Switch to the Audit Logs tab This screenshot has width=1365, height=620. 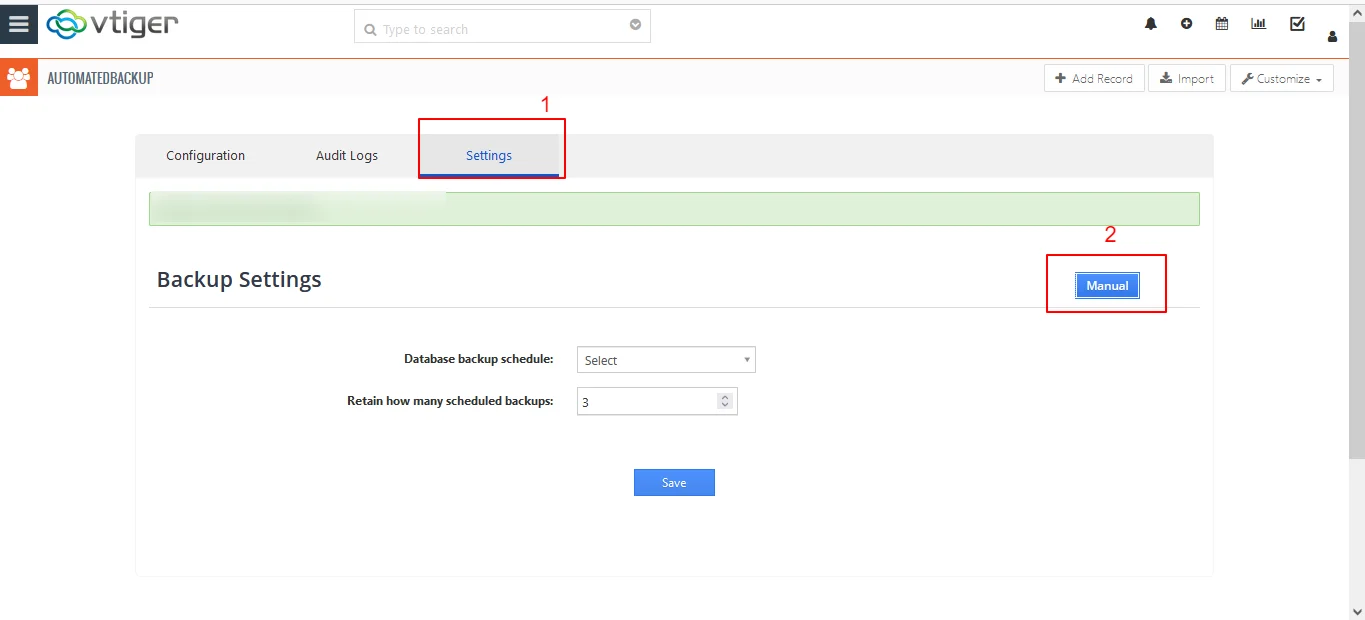click(347, 156)
